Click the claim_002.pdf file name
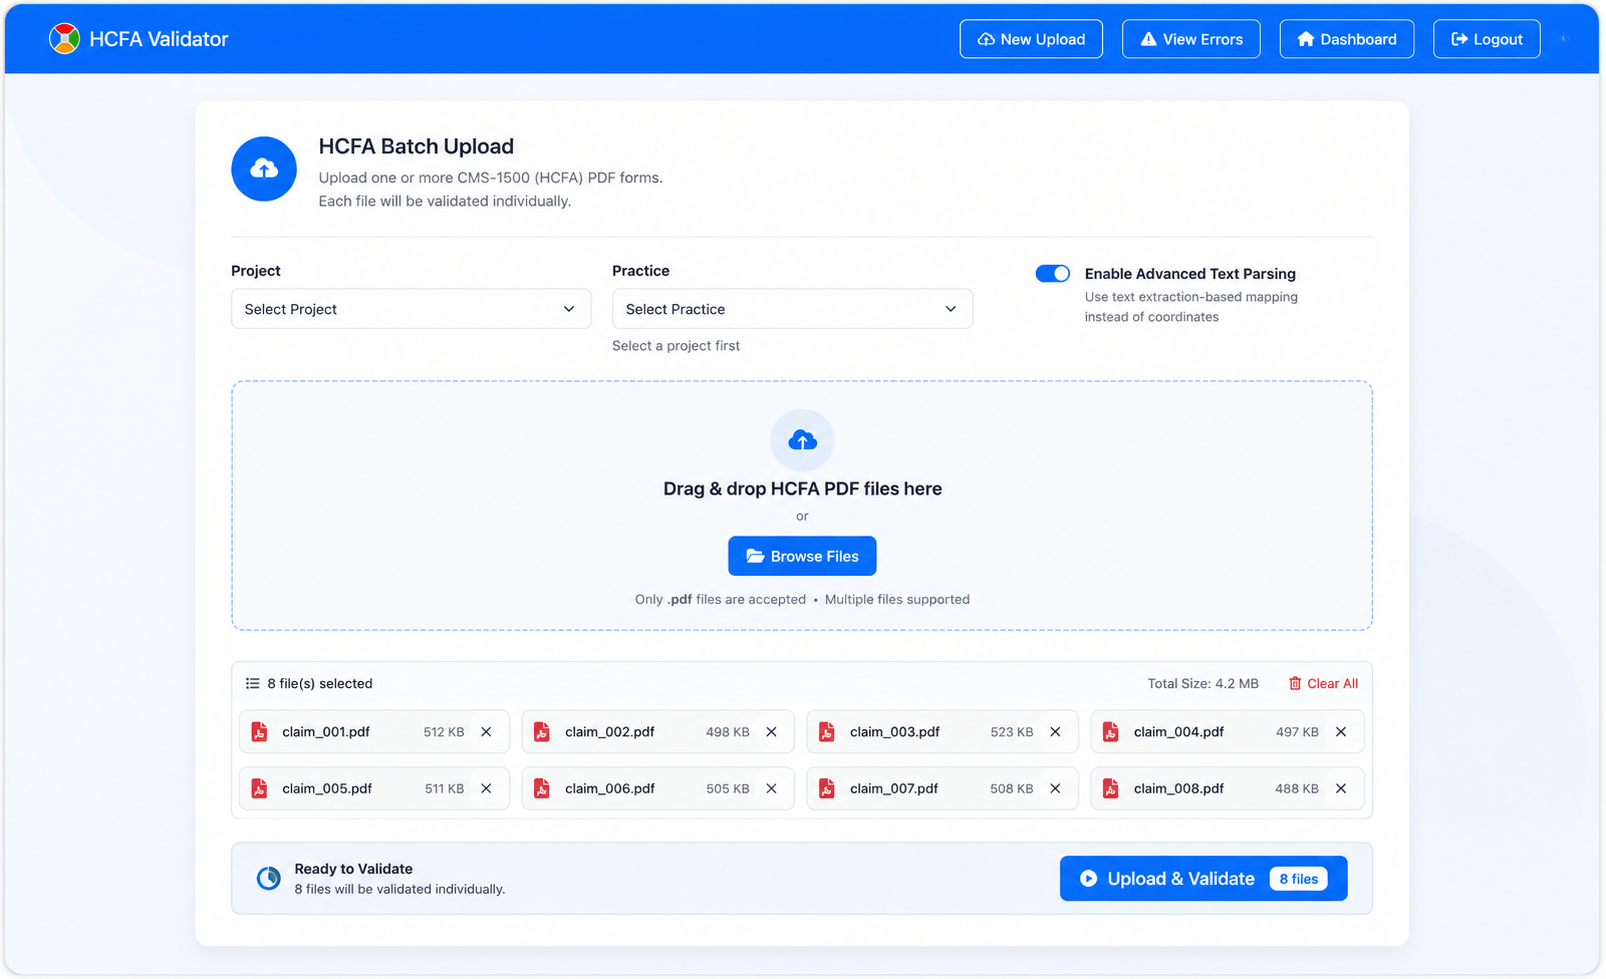1606x979 pixels. coord(610,732)
